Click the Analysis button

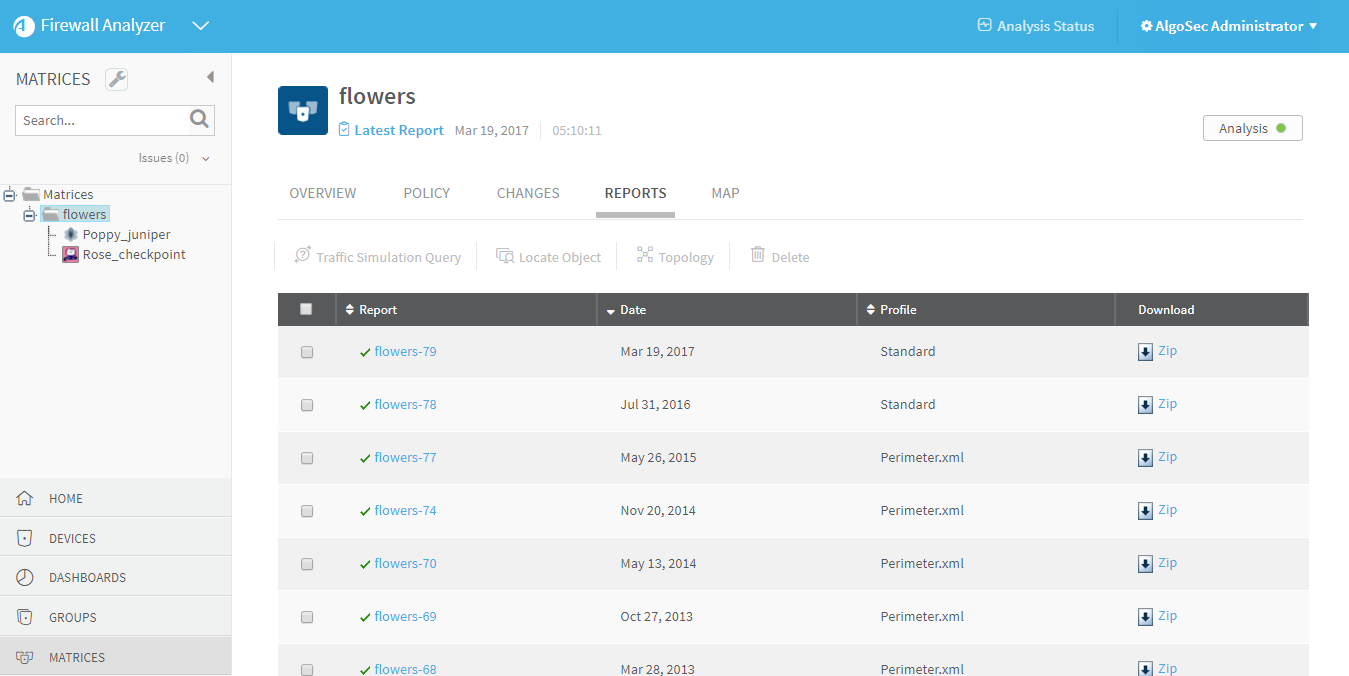coord(1252,128)
